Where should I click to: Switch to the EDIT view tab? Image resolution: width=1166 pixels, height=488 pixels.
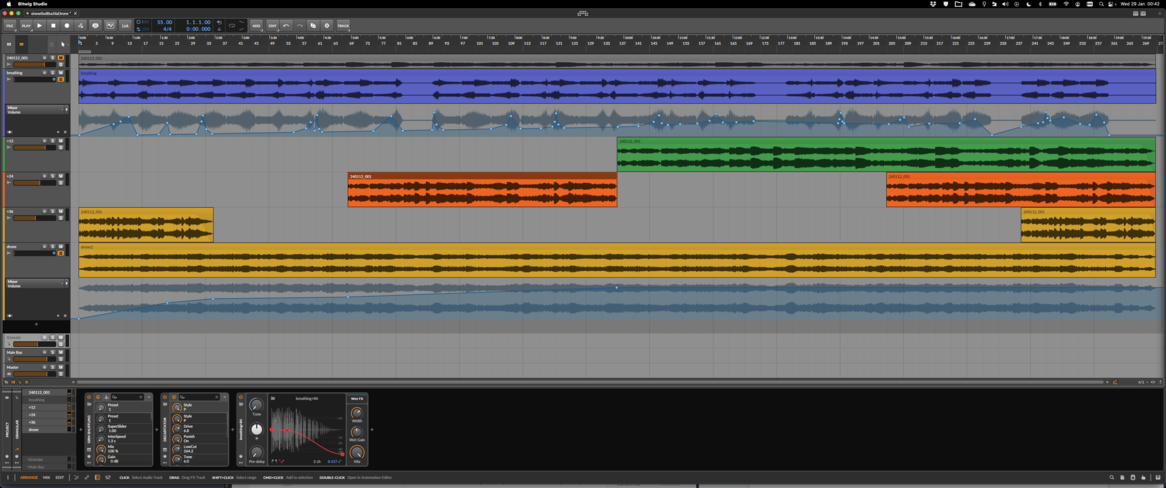tap(60, 478)
